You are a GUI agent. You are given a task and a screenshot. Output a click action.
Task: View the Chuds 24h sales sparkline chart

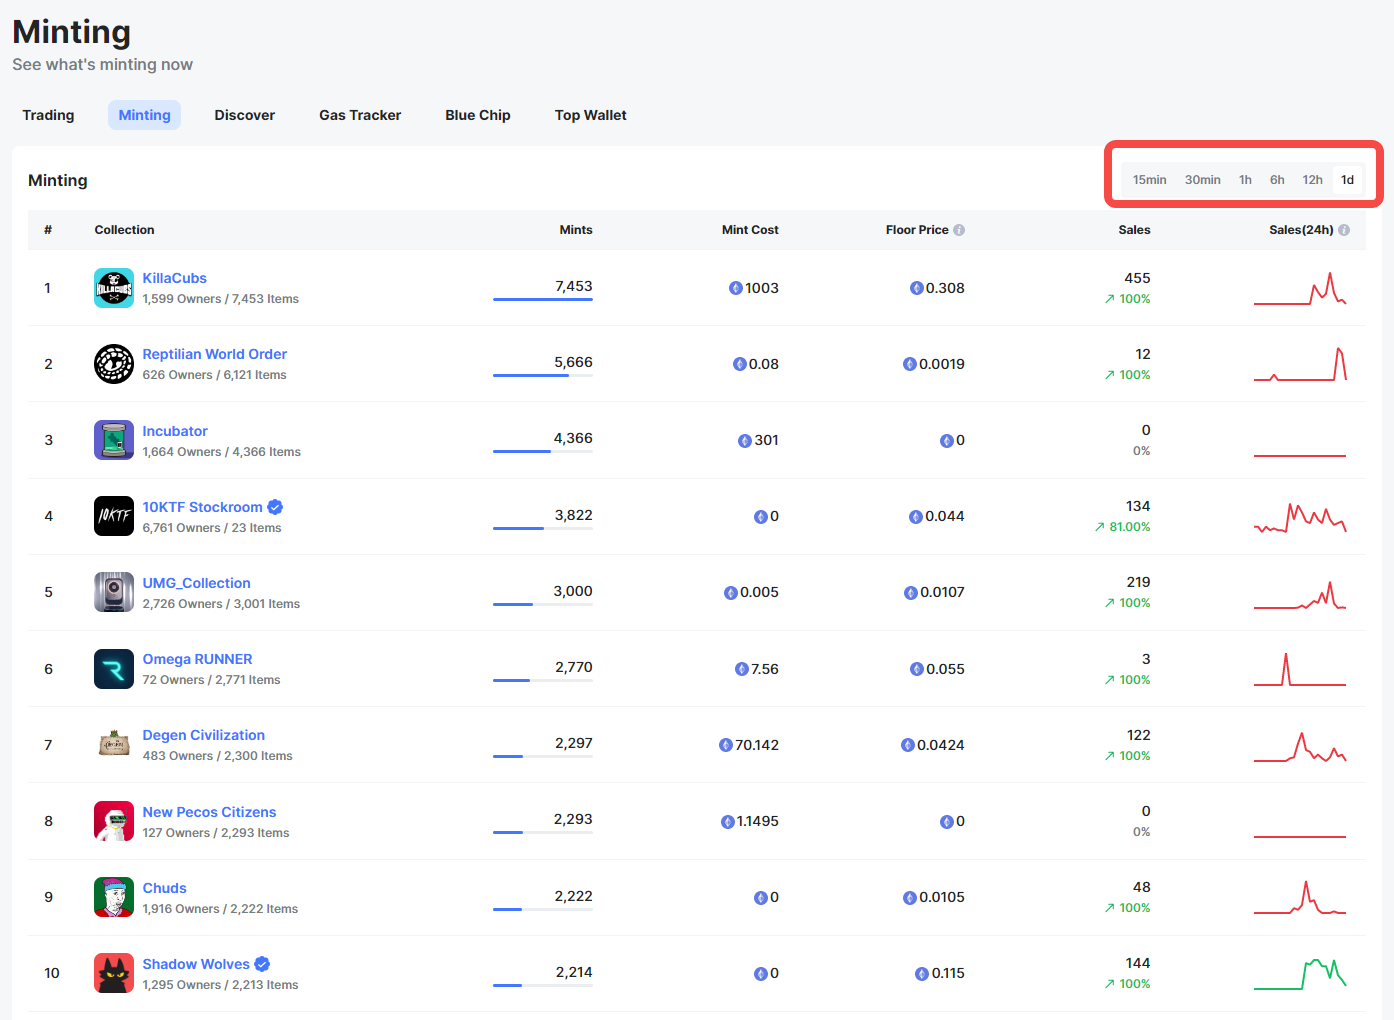click(x=1300, y=898)
